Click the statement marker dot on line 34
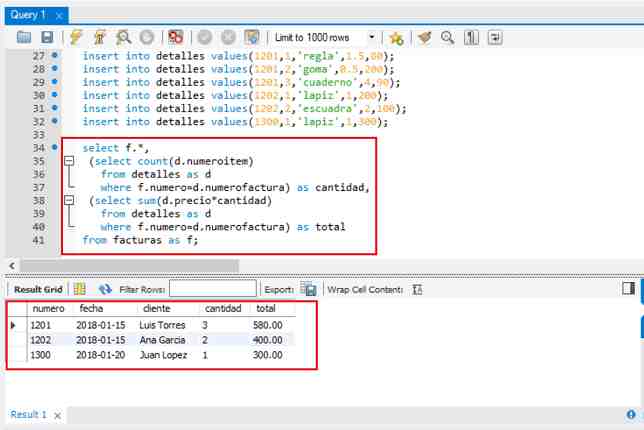This screenshot has width=644, height=430. (55, 147)
